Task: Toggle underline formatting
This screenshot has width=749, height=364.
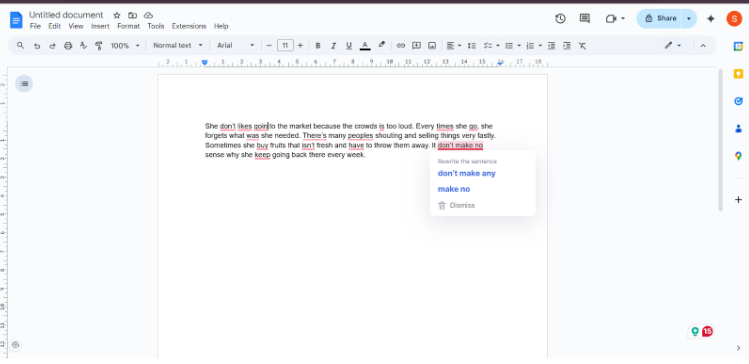Action: point(349,46)
